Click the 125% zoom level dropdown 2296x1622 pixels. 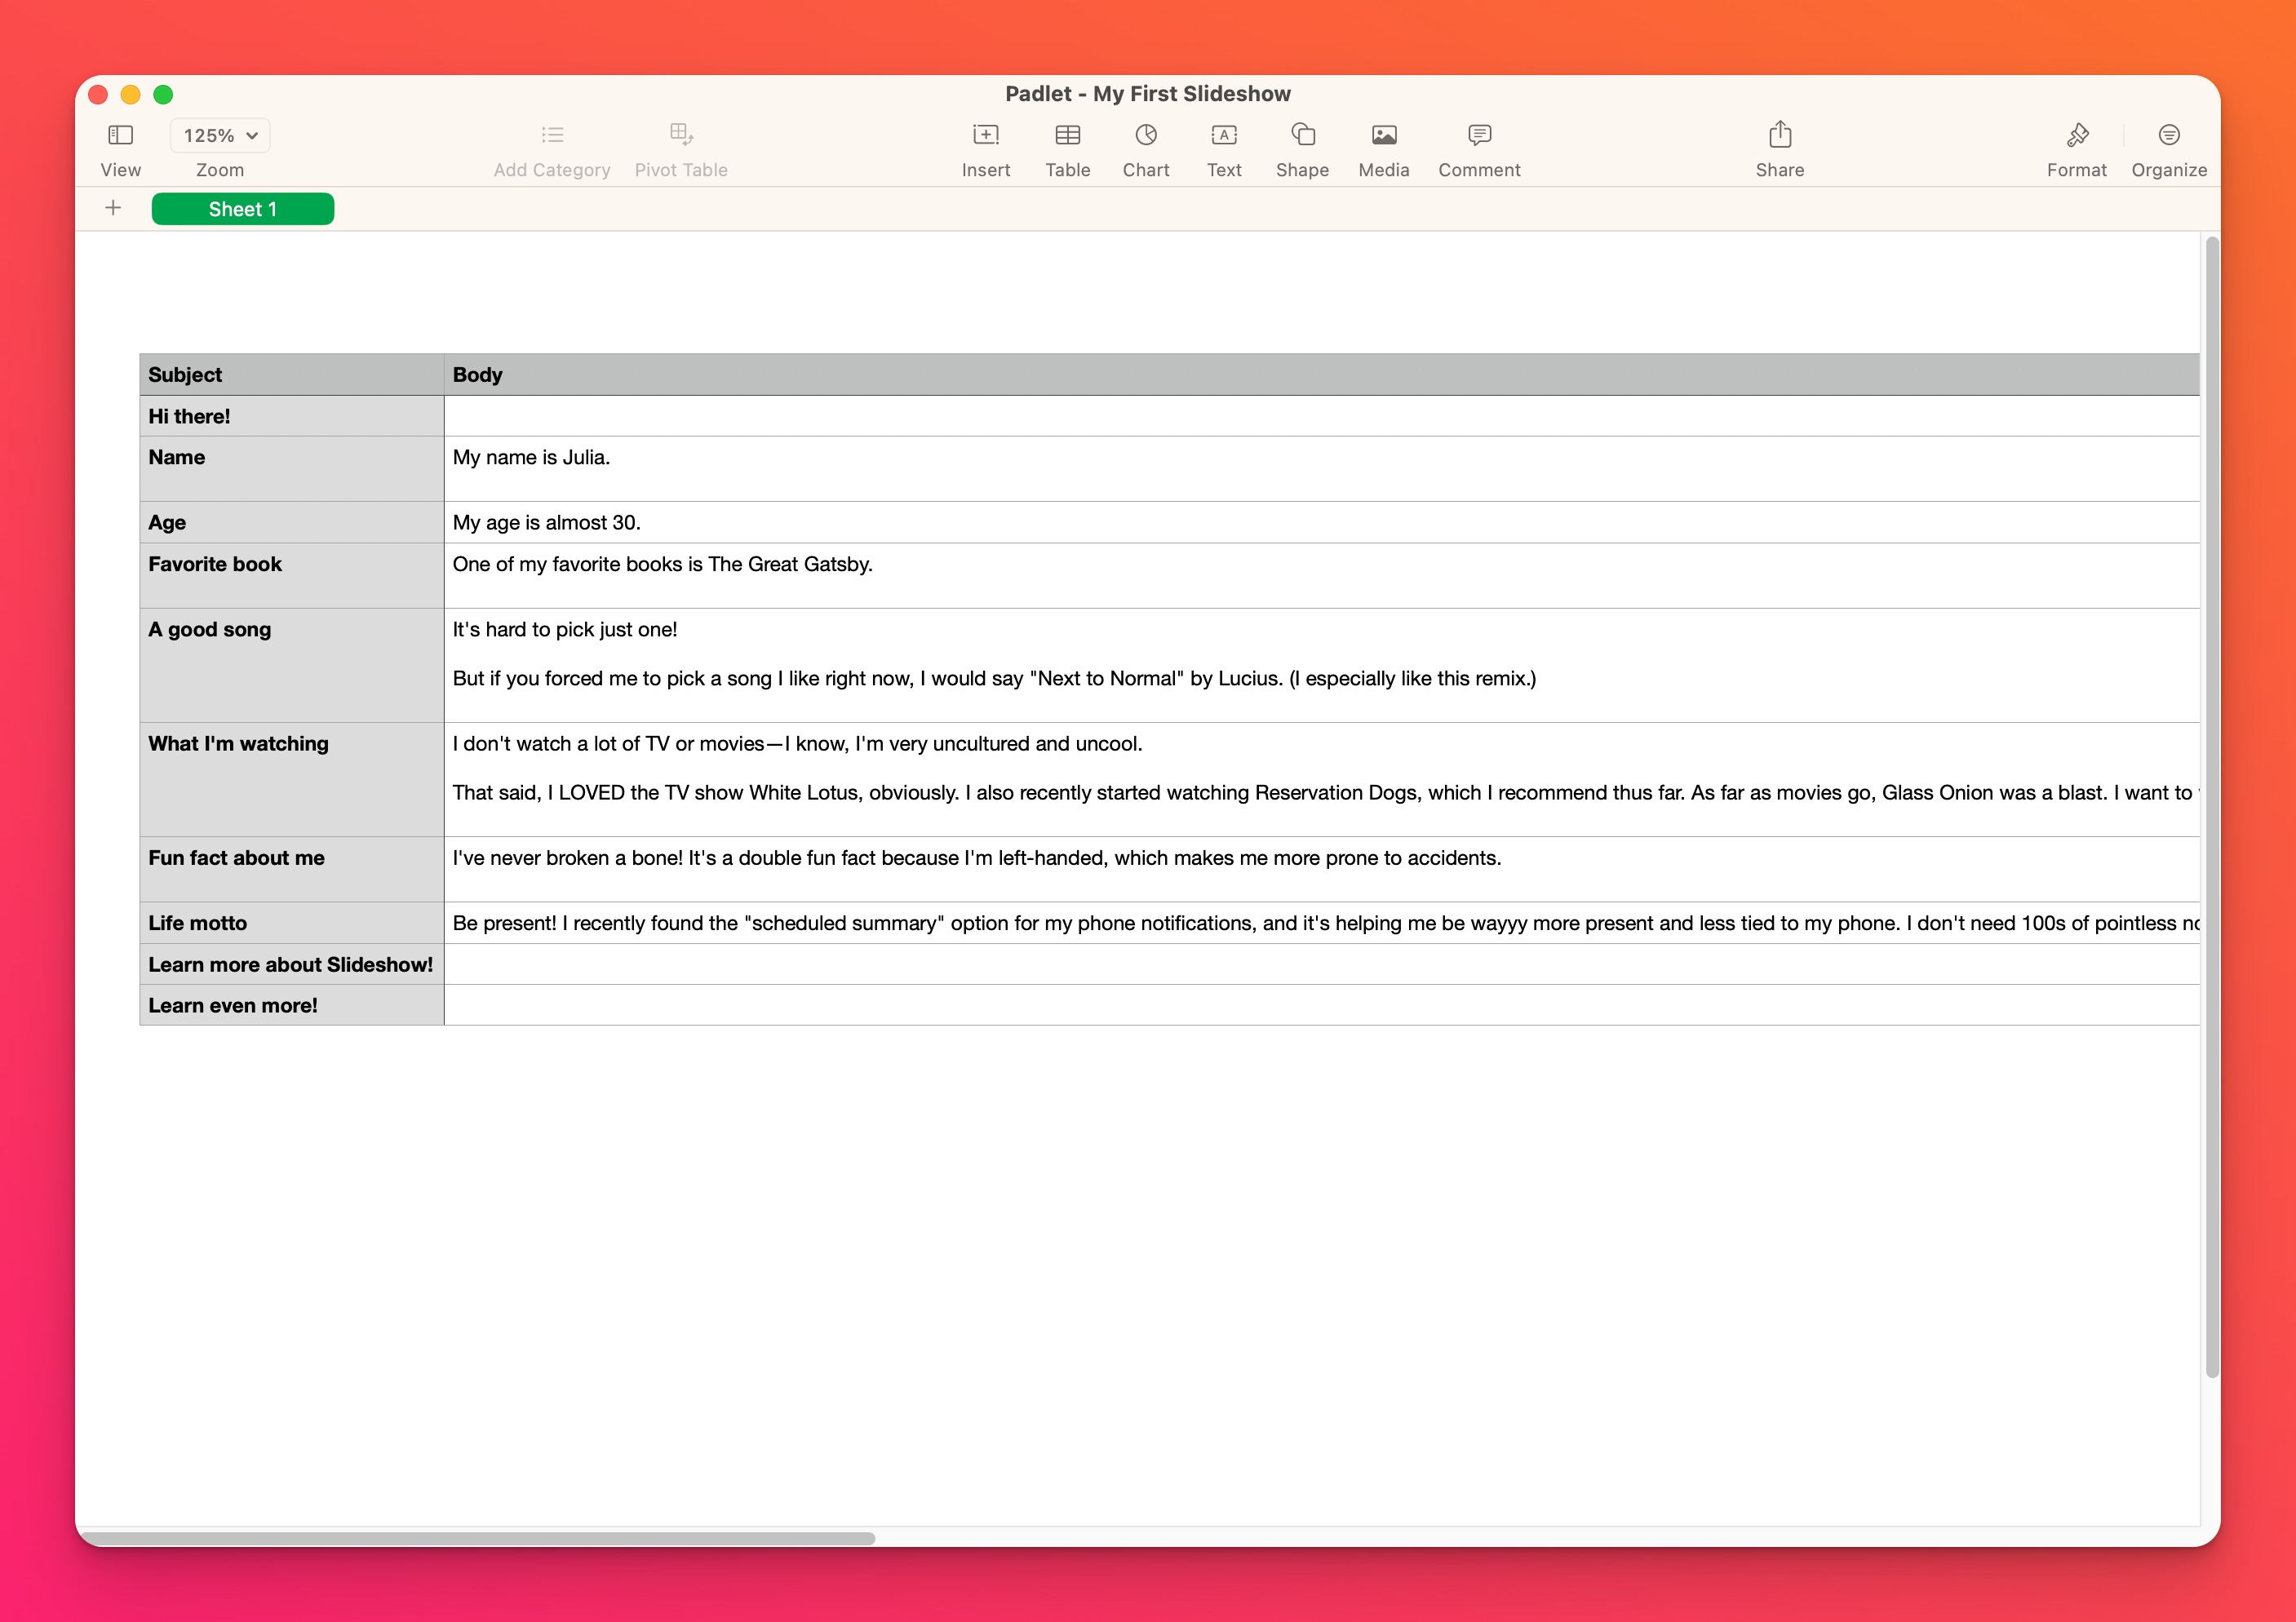pyautogui.click(x=216, y=135)
